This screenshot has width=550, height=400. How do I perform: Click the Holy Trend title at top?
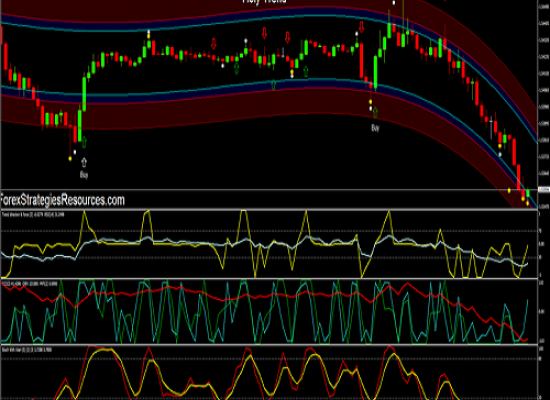264,2
